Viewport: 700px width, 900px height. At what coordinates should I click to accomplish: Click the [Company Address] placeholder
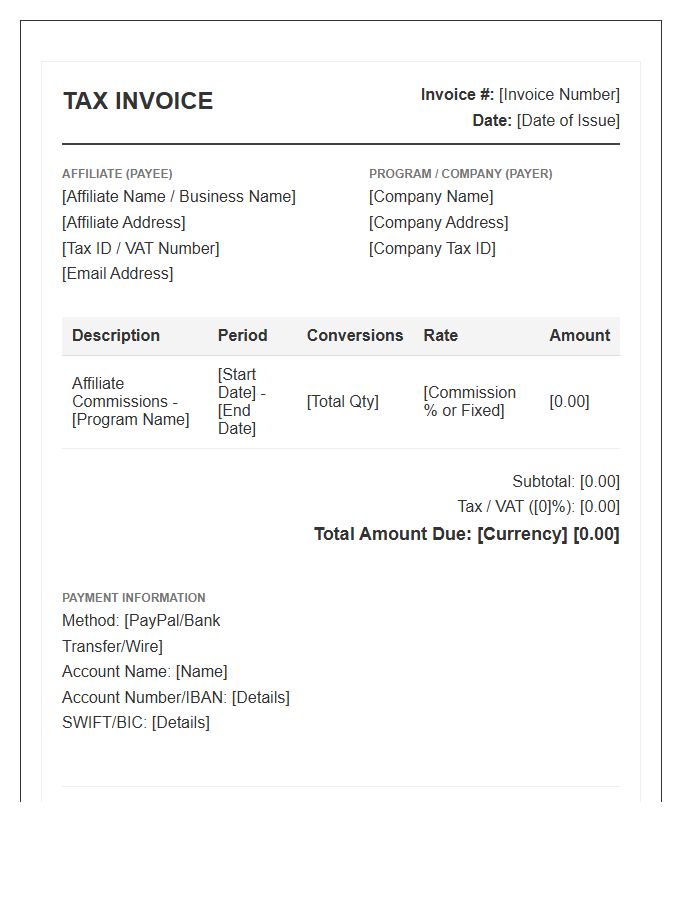coord(439,223)
